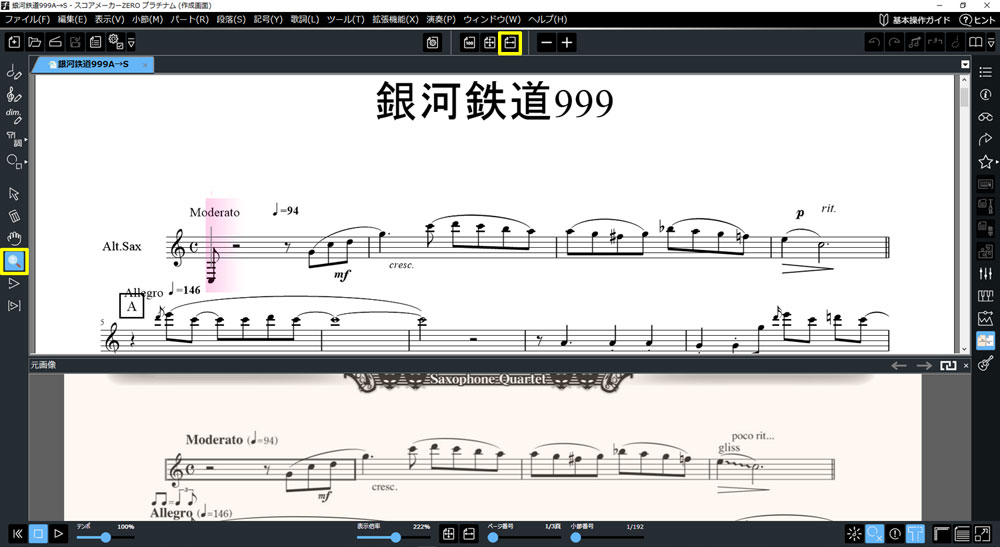Open the 演奏(P) menu

tap(441, 19)
